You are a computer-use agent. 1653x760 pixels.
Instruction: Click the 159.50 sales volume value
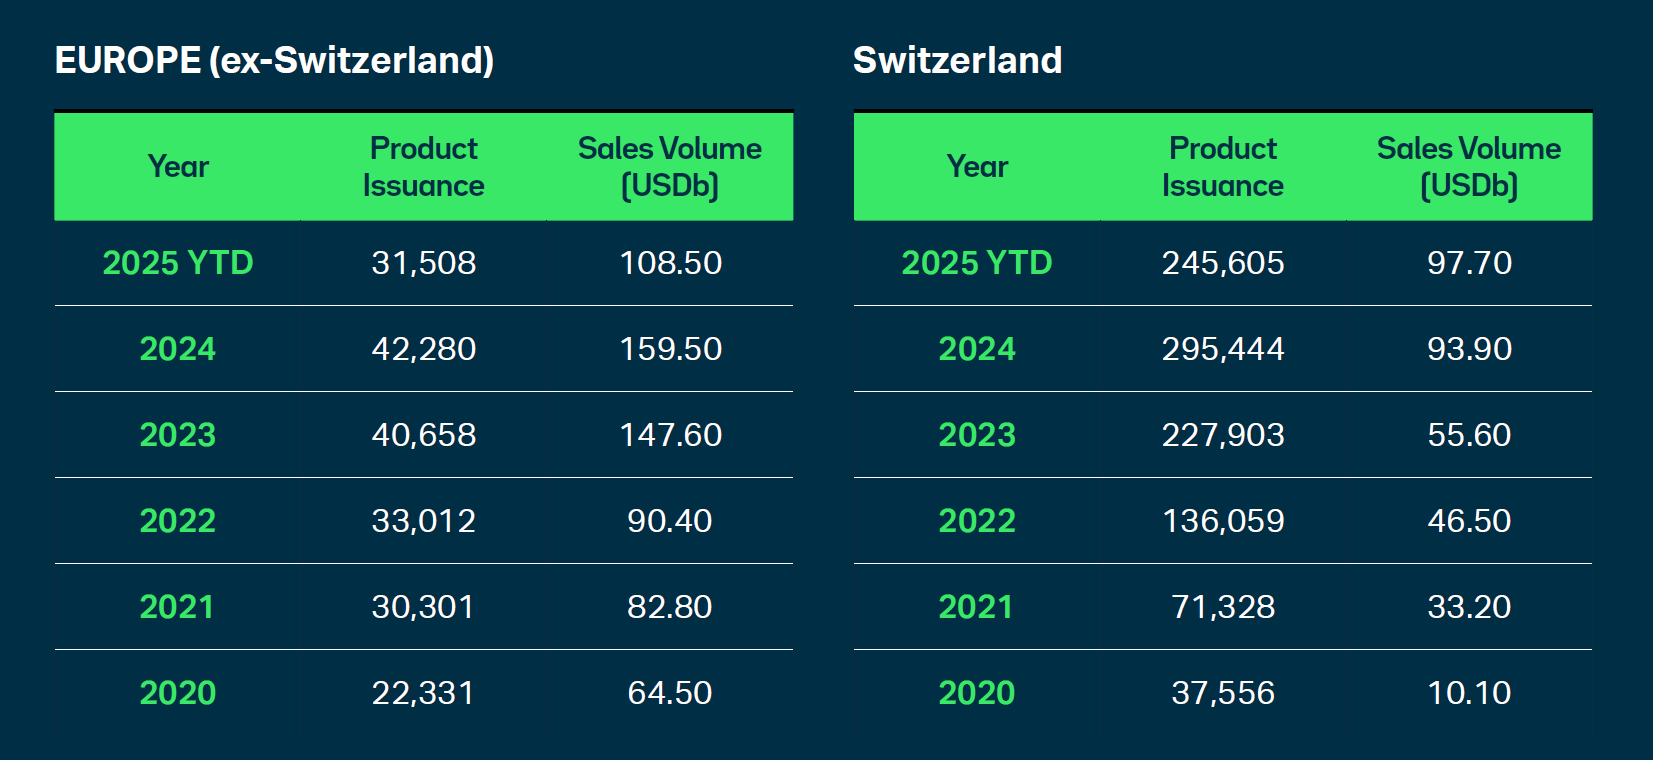(x=670, y=348)
